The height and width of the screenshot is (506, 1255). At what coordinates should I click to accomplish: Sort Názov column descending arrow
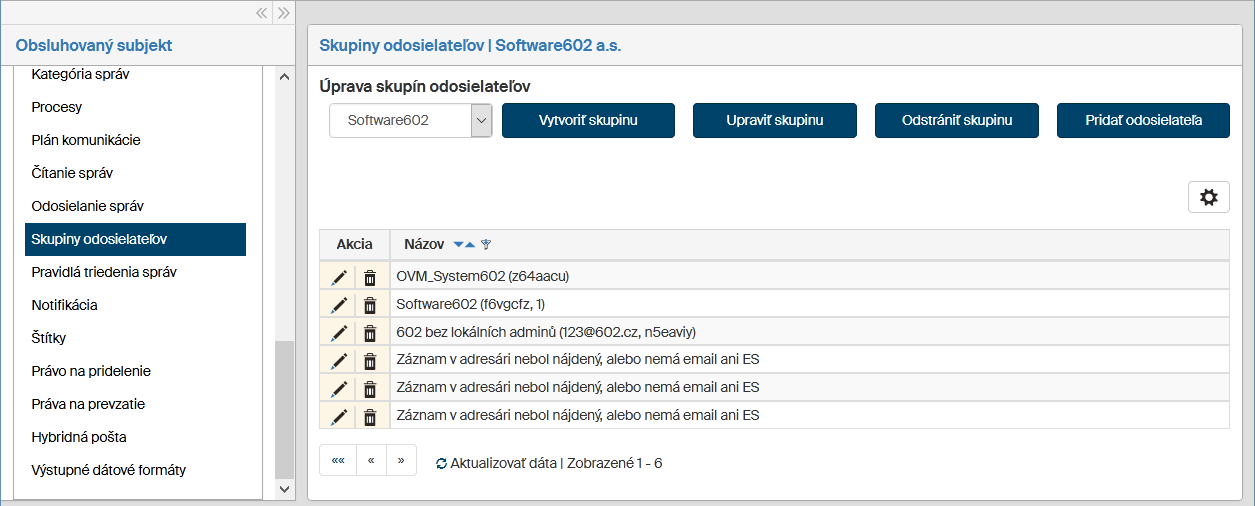(459, 245)
